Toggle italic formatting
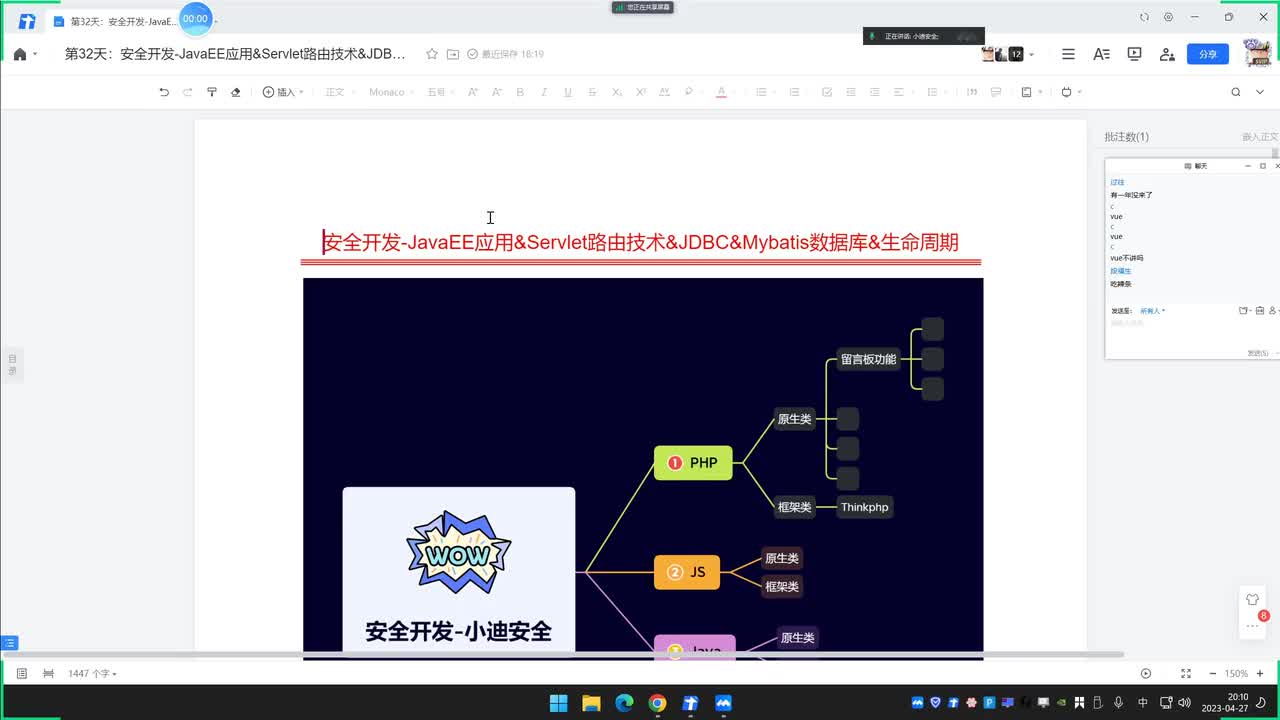Viewport: 1280px width, 720px height. point(544,92)
